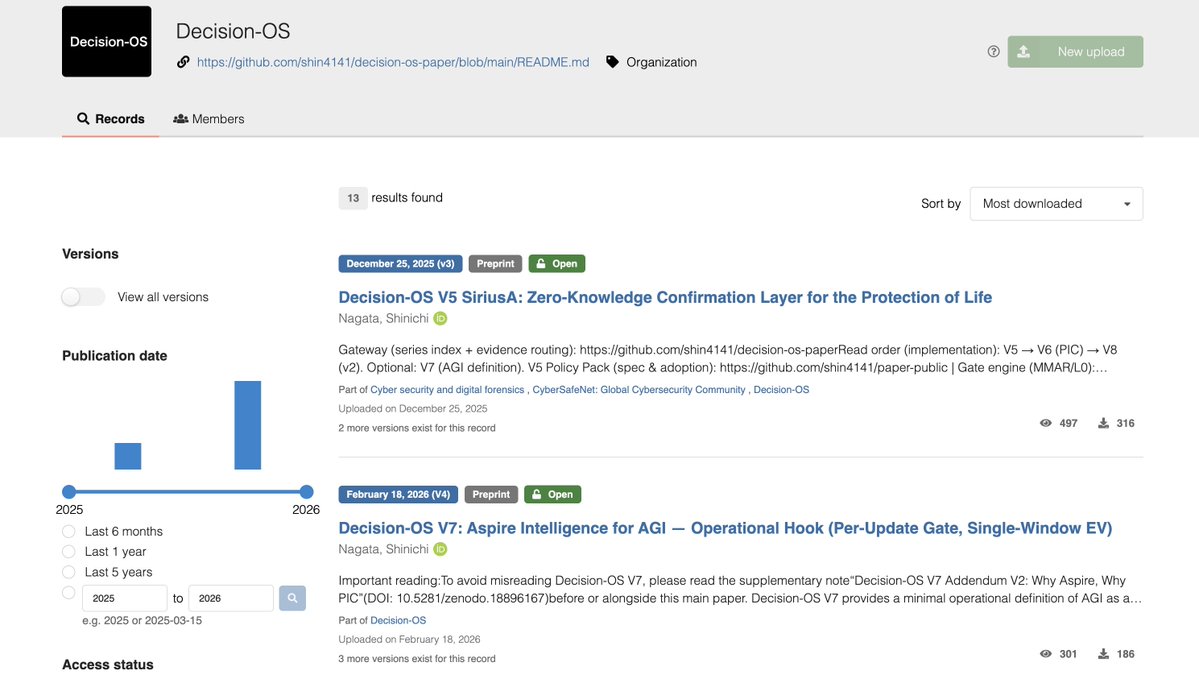This screenshot has height=683, width=1199.
Task: Select the Last 1 year radio option
Action: coord(69,551)
